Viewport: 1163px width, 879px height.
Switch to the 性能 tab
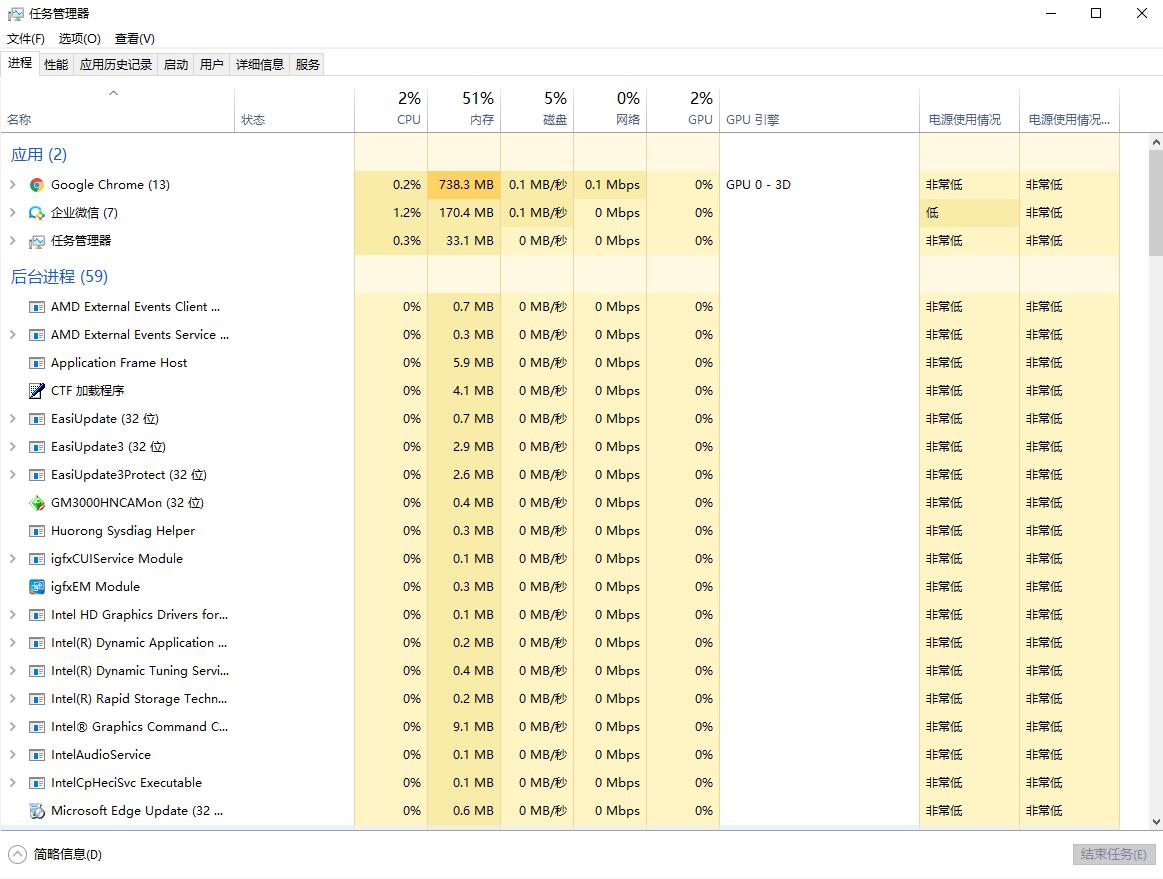(55, 63)
